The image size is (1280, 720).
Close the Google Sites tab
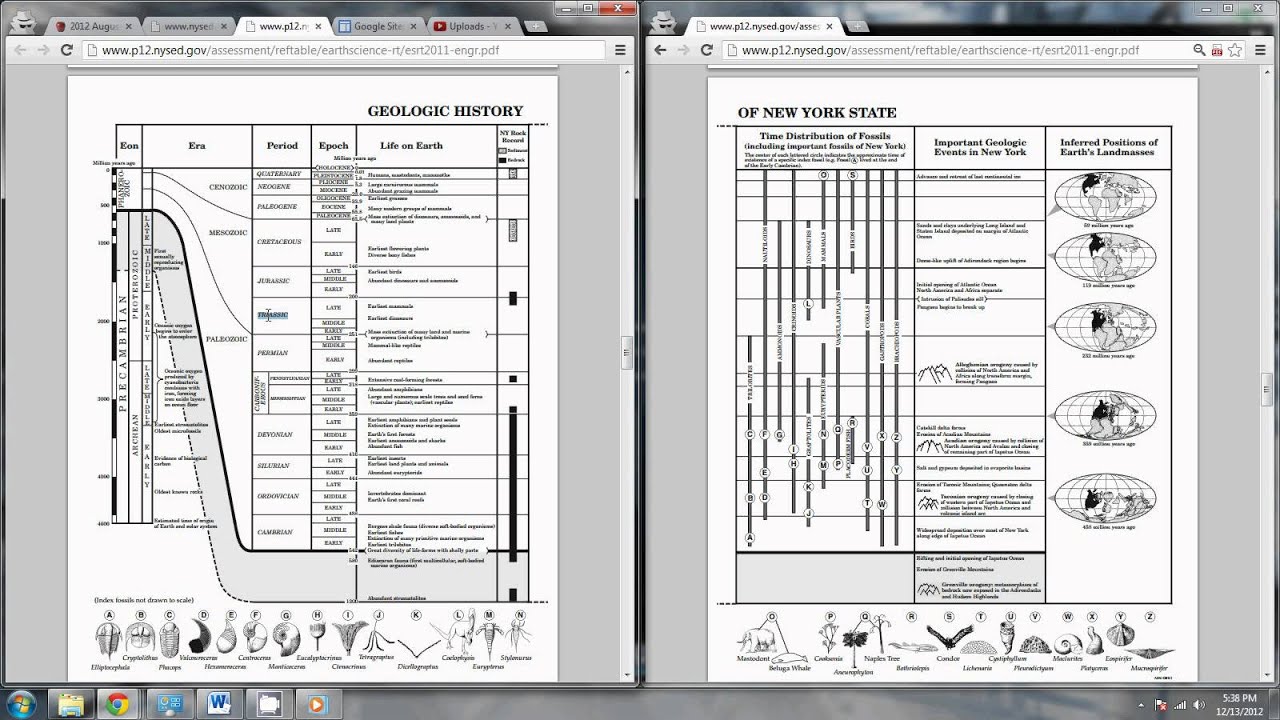(415, 27)
